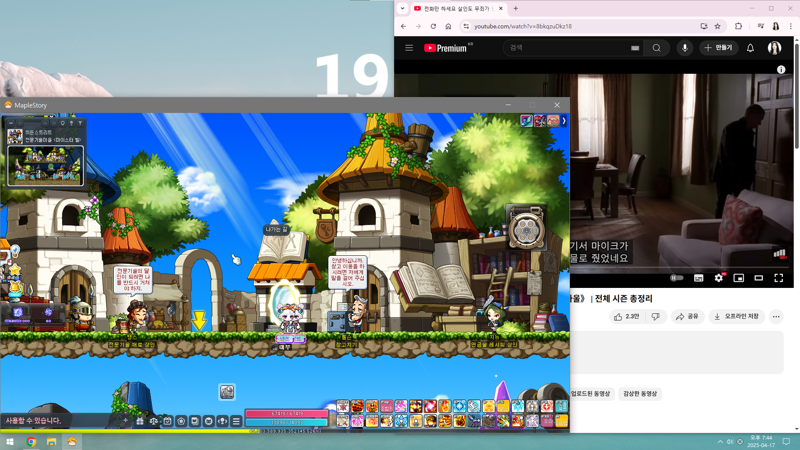Open Chrome three-dot menu
800x450 pixels.
coord(791,27)
